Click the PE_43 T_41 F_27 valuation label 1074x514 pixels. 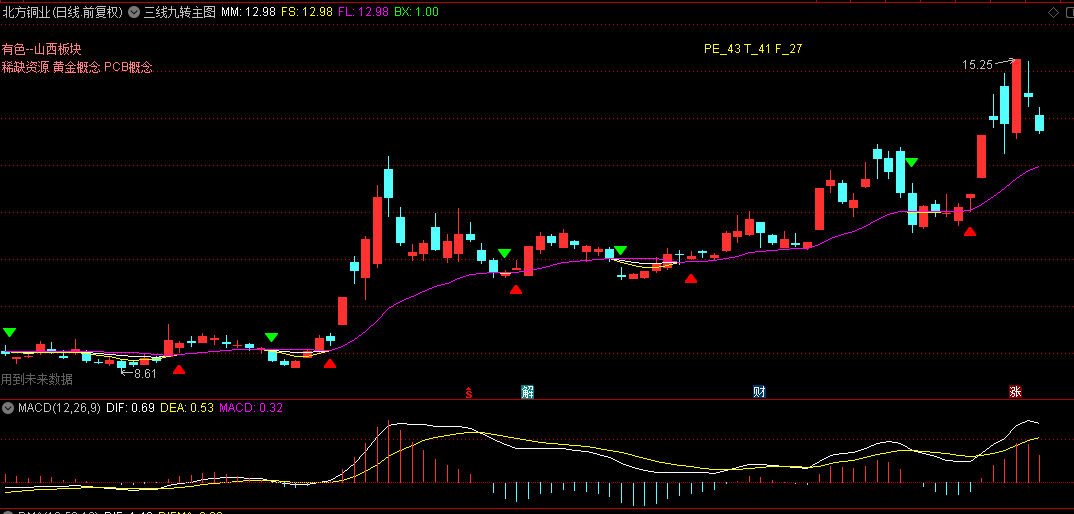(753, 49)
